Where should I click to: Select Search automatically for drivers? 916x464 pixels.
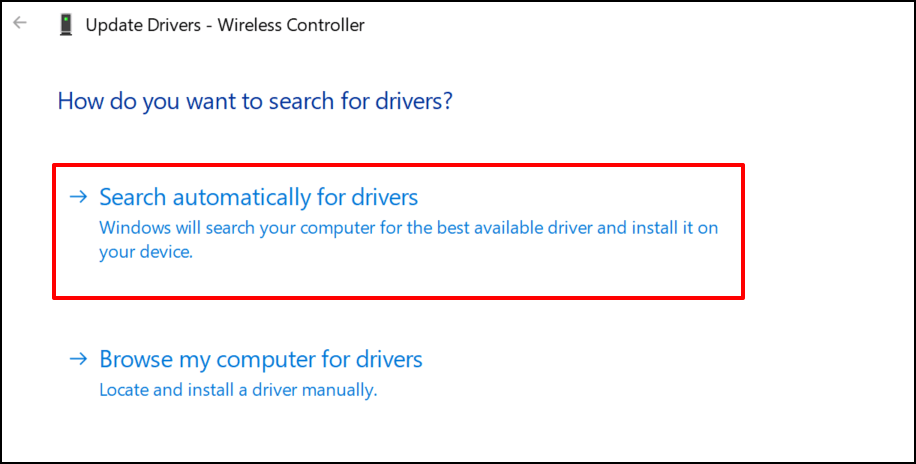tap(258, 197)
